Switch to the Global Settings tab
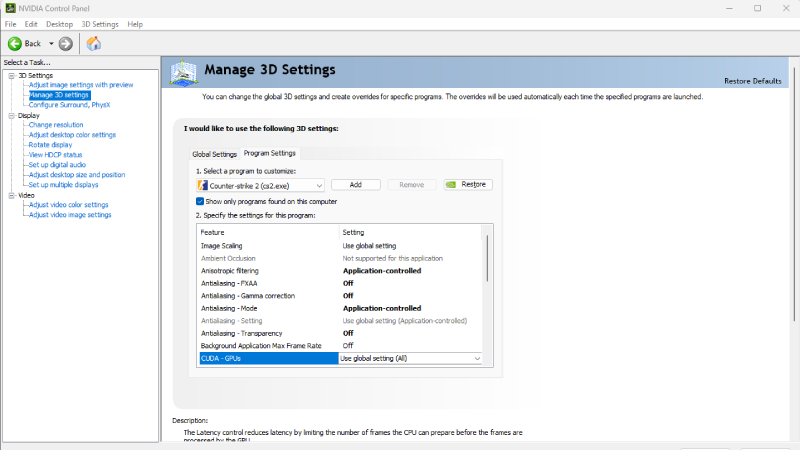Viewport: 800px width, 450px height. click(214, 154)
